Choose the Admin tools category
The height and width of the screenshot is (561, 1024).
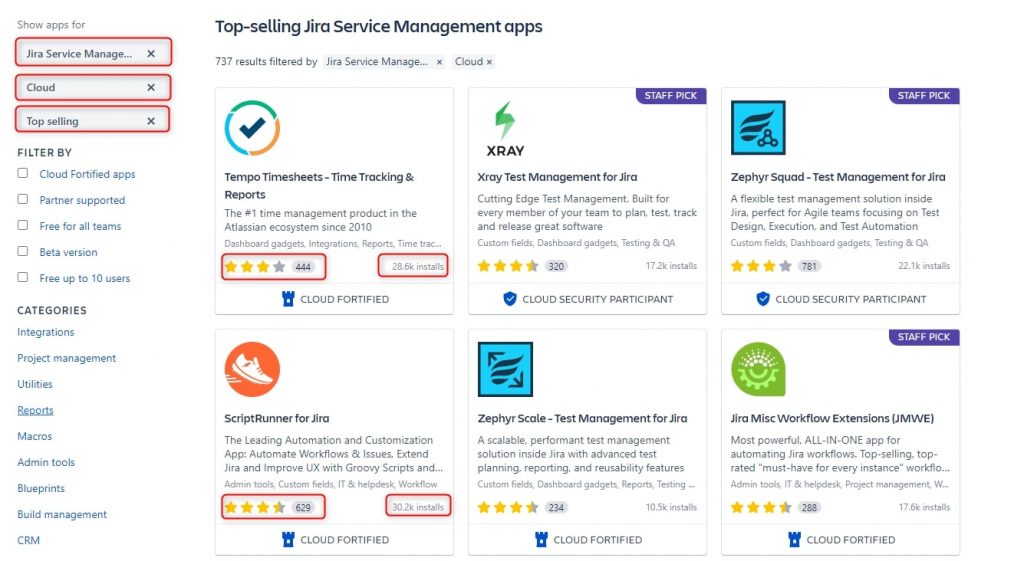coord(46,462)
